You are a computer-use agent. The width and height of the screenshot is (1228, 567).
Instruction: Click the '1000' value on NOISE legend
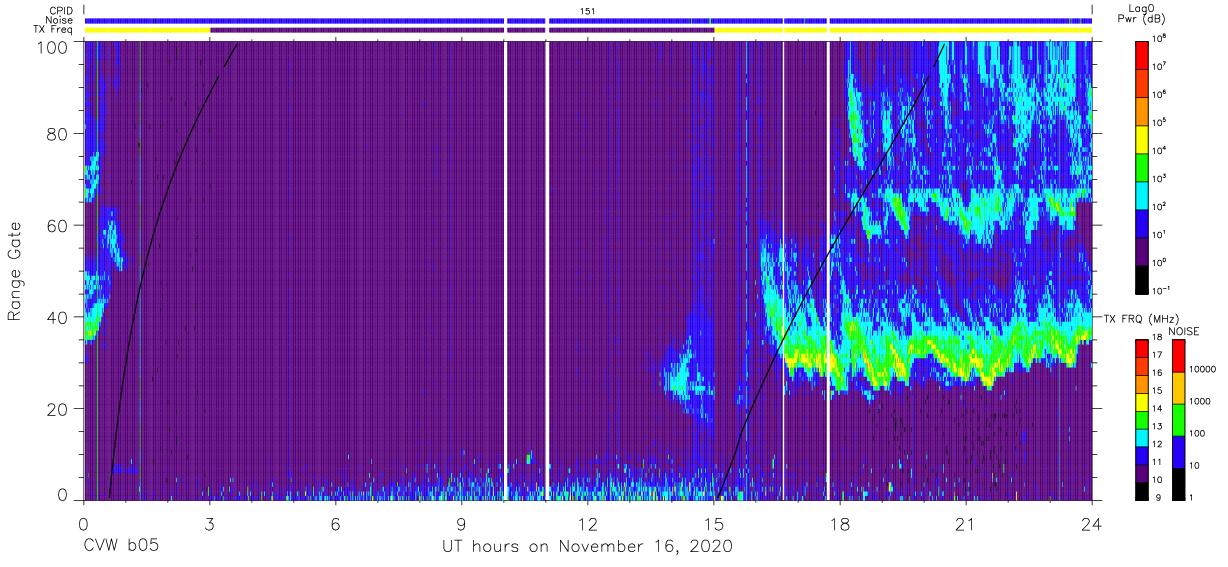[x=1202, y=401]
